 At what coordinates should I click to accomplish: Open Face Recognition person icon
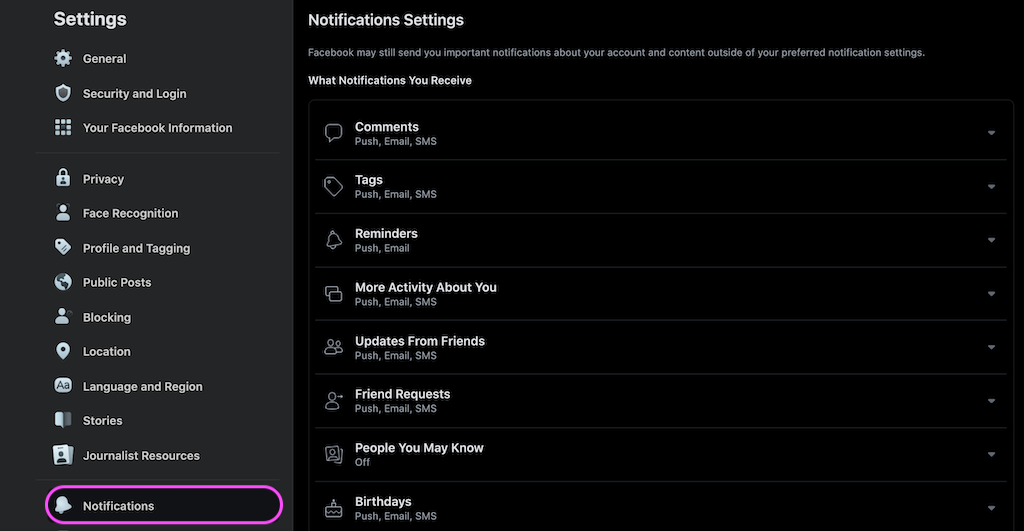coord(63,212)
